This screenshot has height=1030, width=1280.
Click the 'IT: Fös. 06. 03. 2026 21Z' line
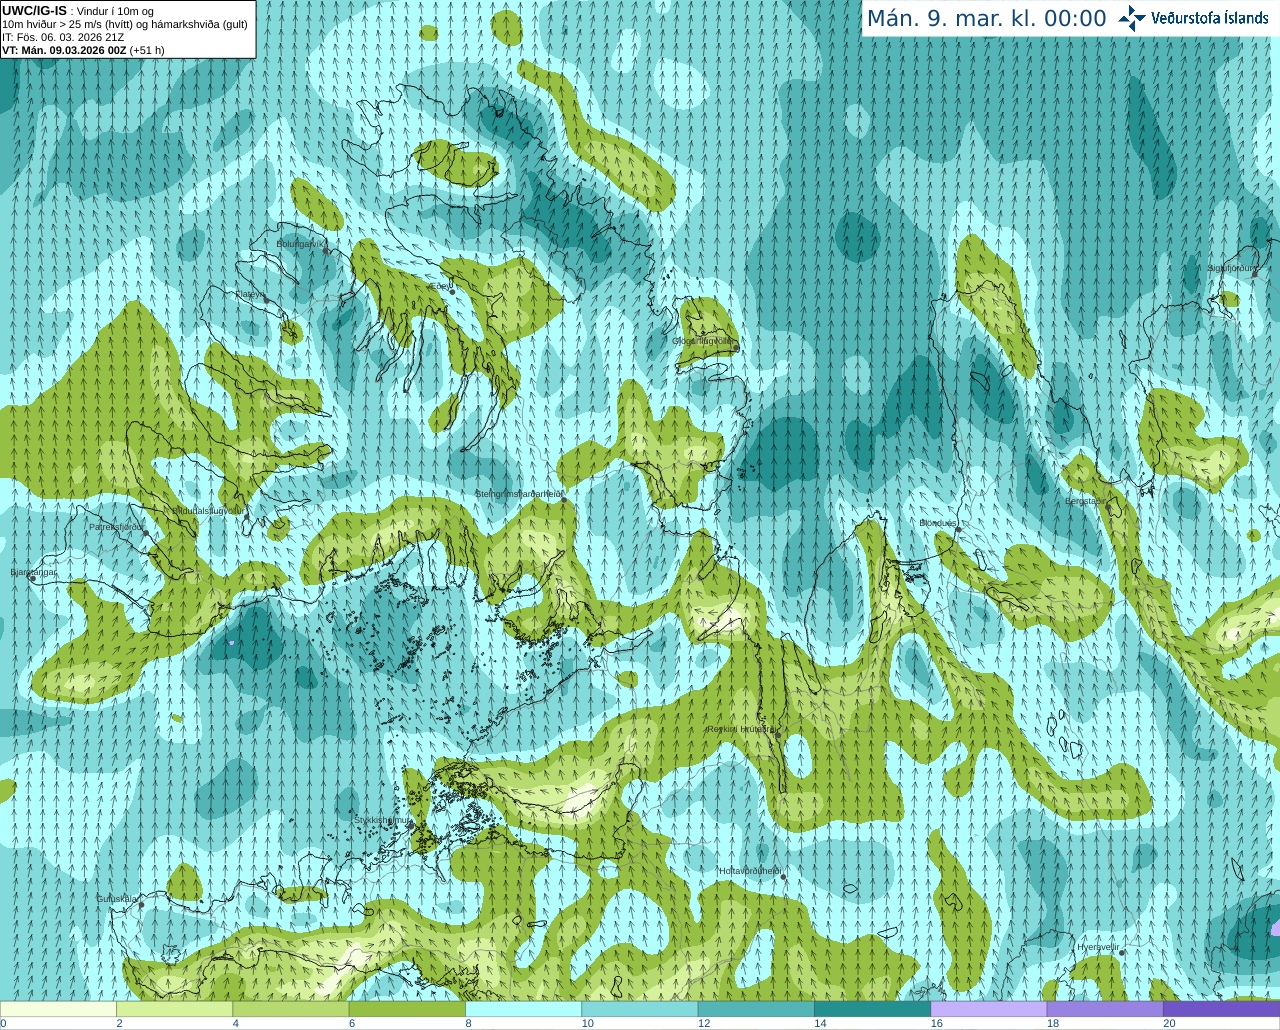pos(63,37)
